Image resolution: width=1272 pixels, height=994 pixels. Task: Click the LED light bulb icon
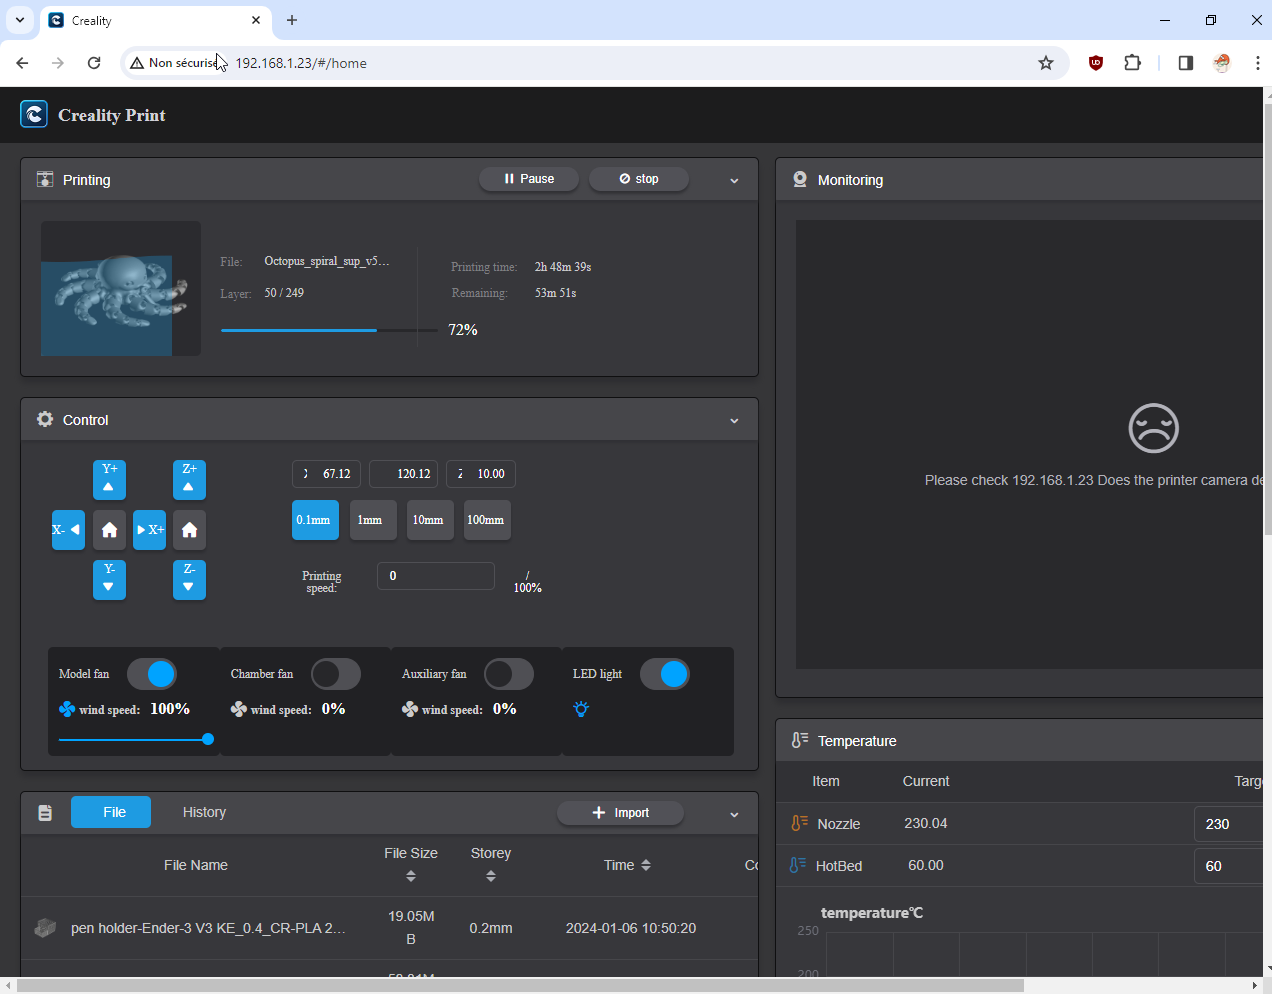pyautogui.click(x=581, y=709)
